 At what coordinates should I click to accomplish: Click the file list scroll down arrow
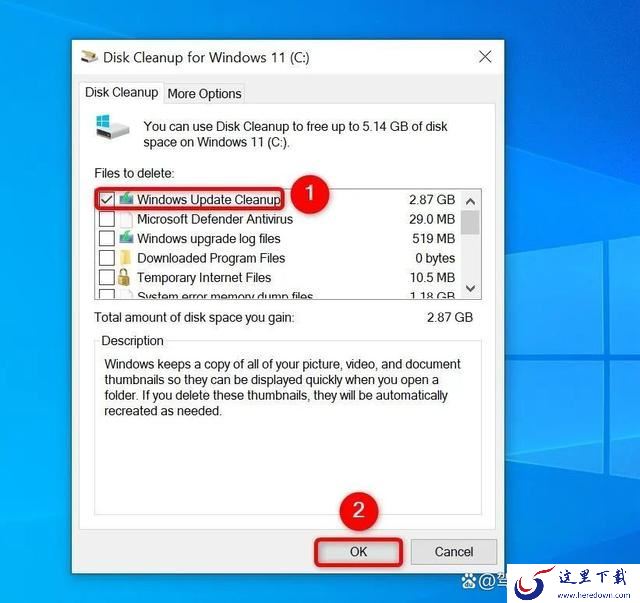[x=470, y=288]
